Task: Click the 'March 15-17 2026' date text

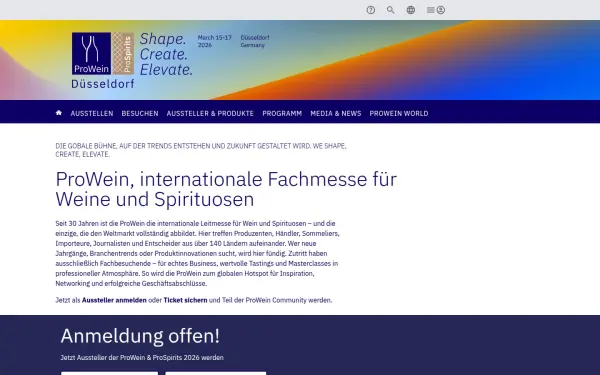Action: pos(215,41)
